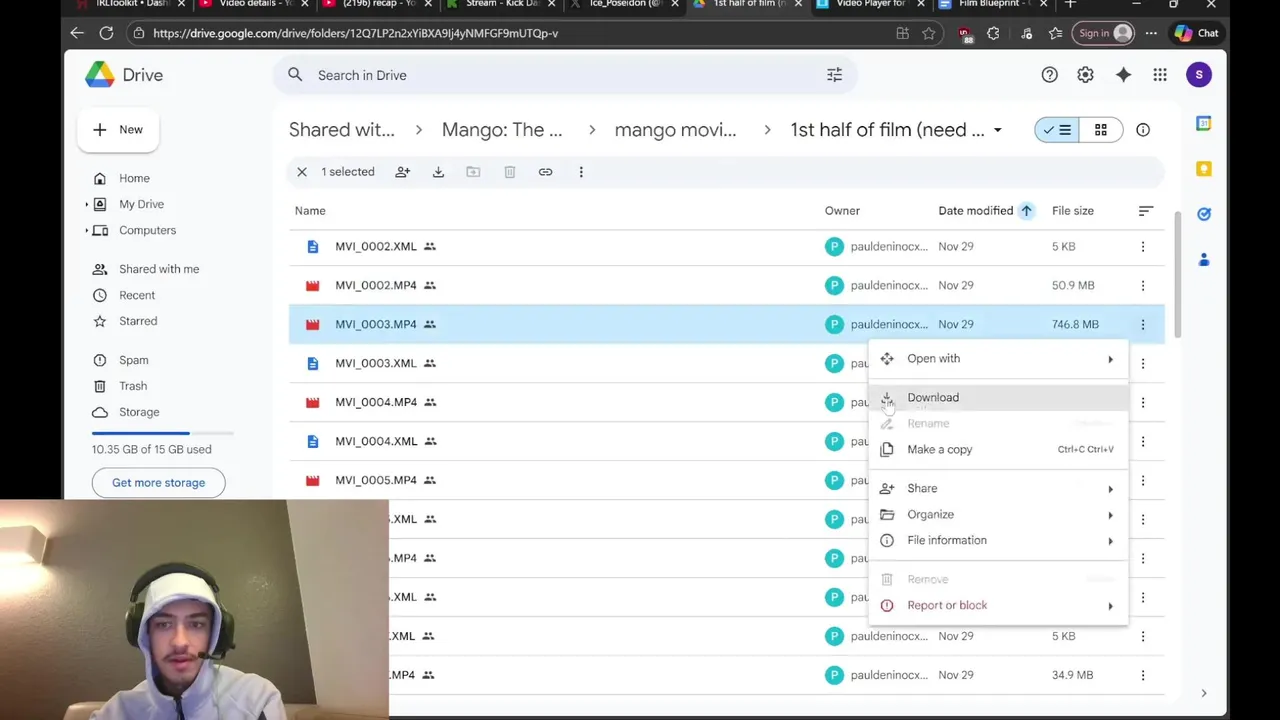The height and width of the screenshot is (720, 1280).
Task: Open more actions in selection toolbar
Action: [x=581, y=172]
